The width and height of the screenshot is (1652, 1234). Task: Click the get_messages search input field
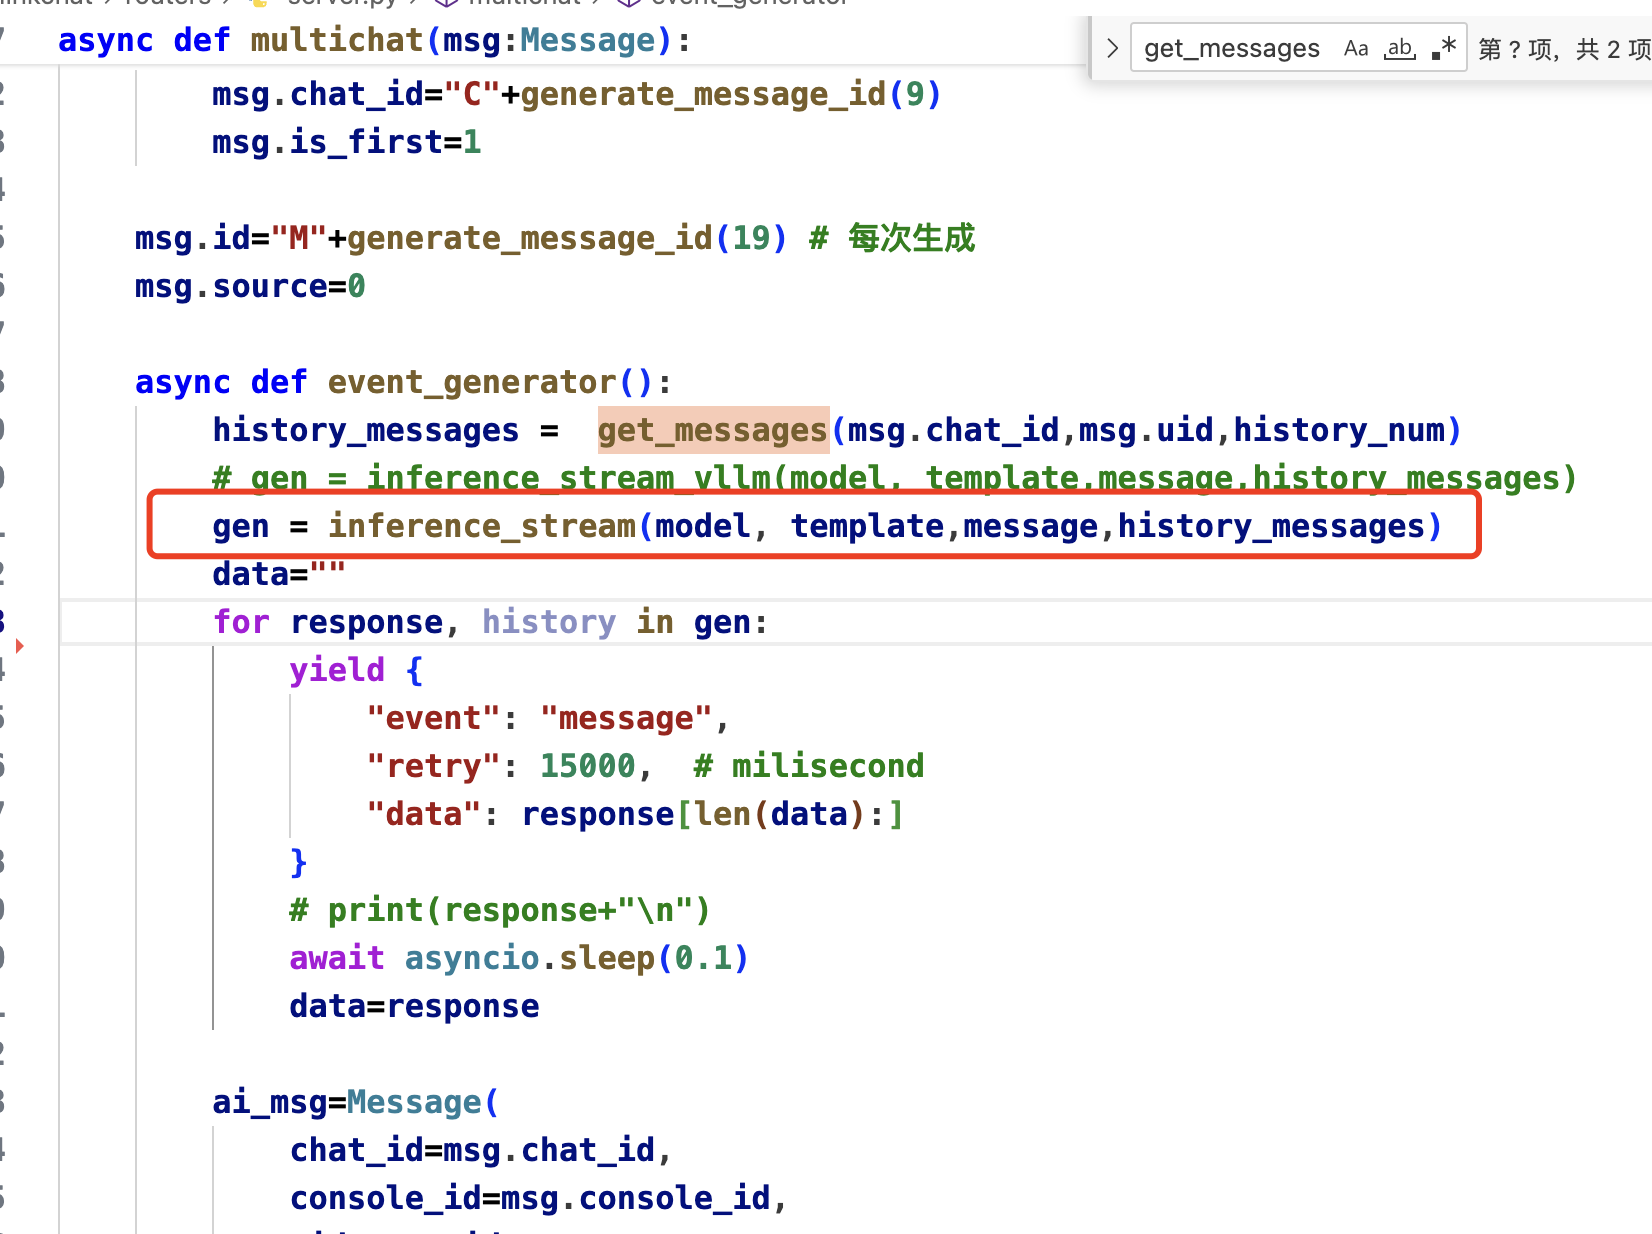[1232, 48]
